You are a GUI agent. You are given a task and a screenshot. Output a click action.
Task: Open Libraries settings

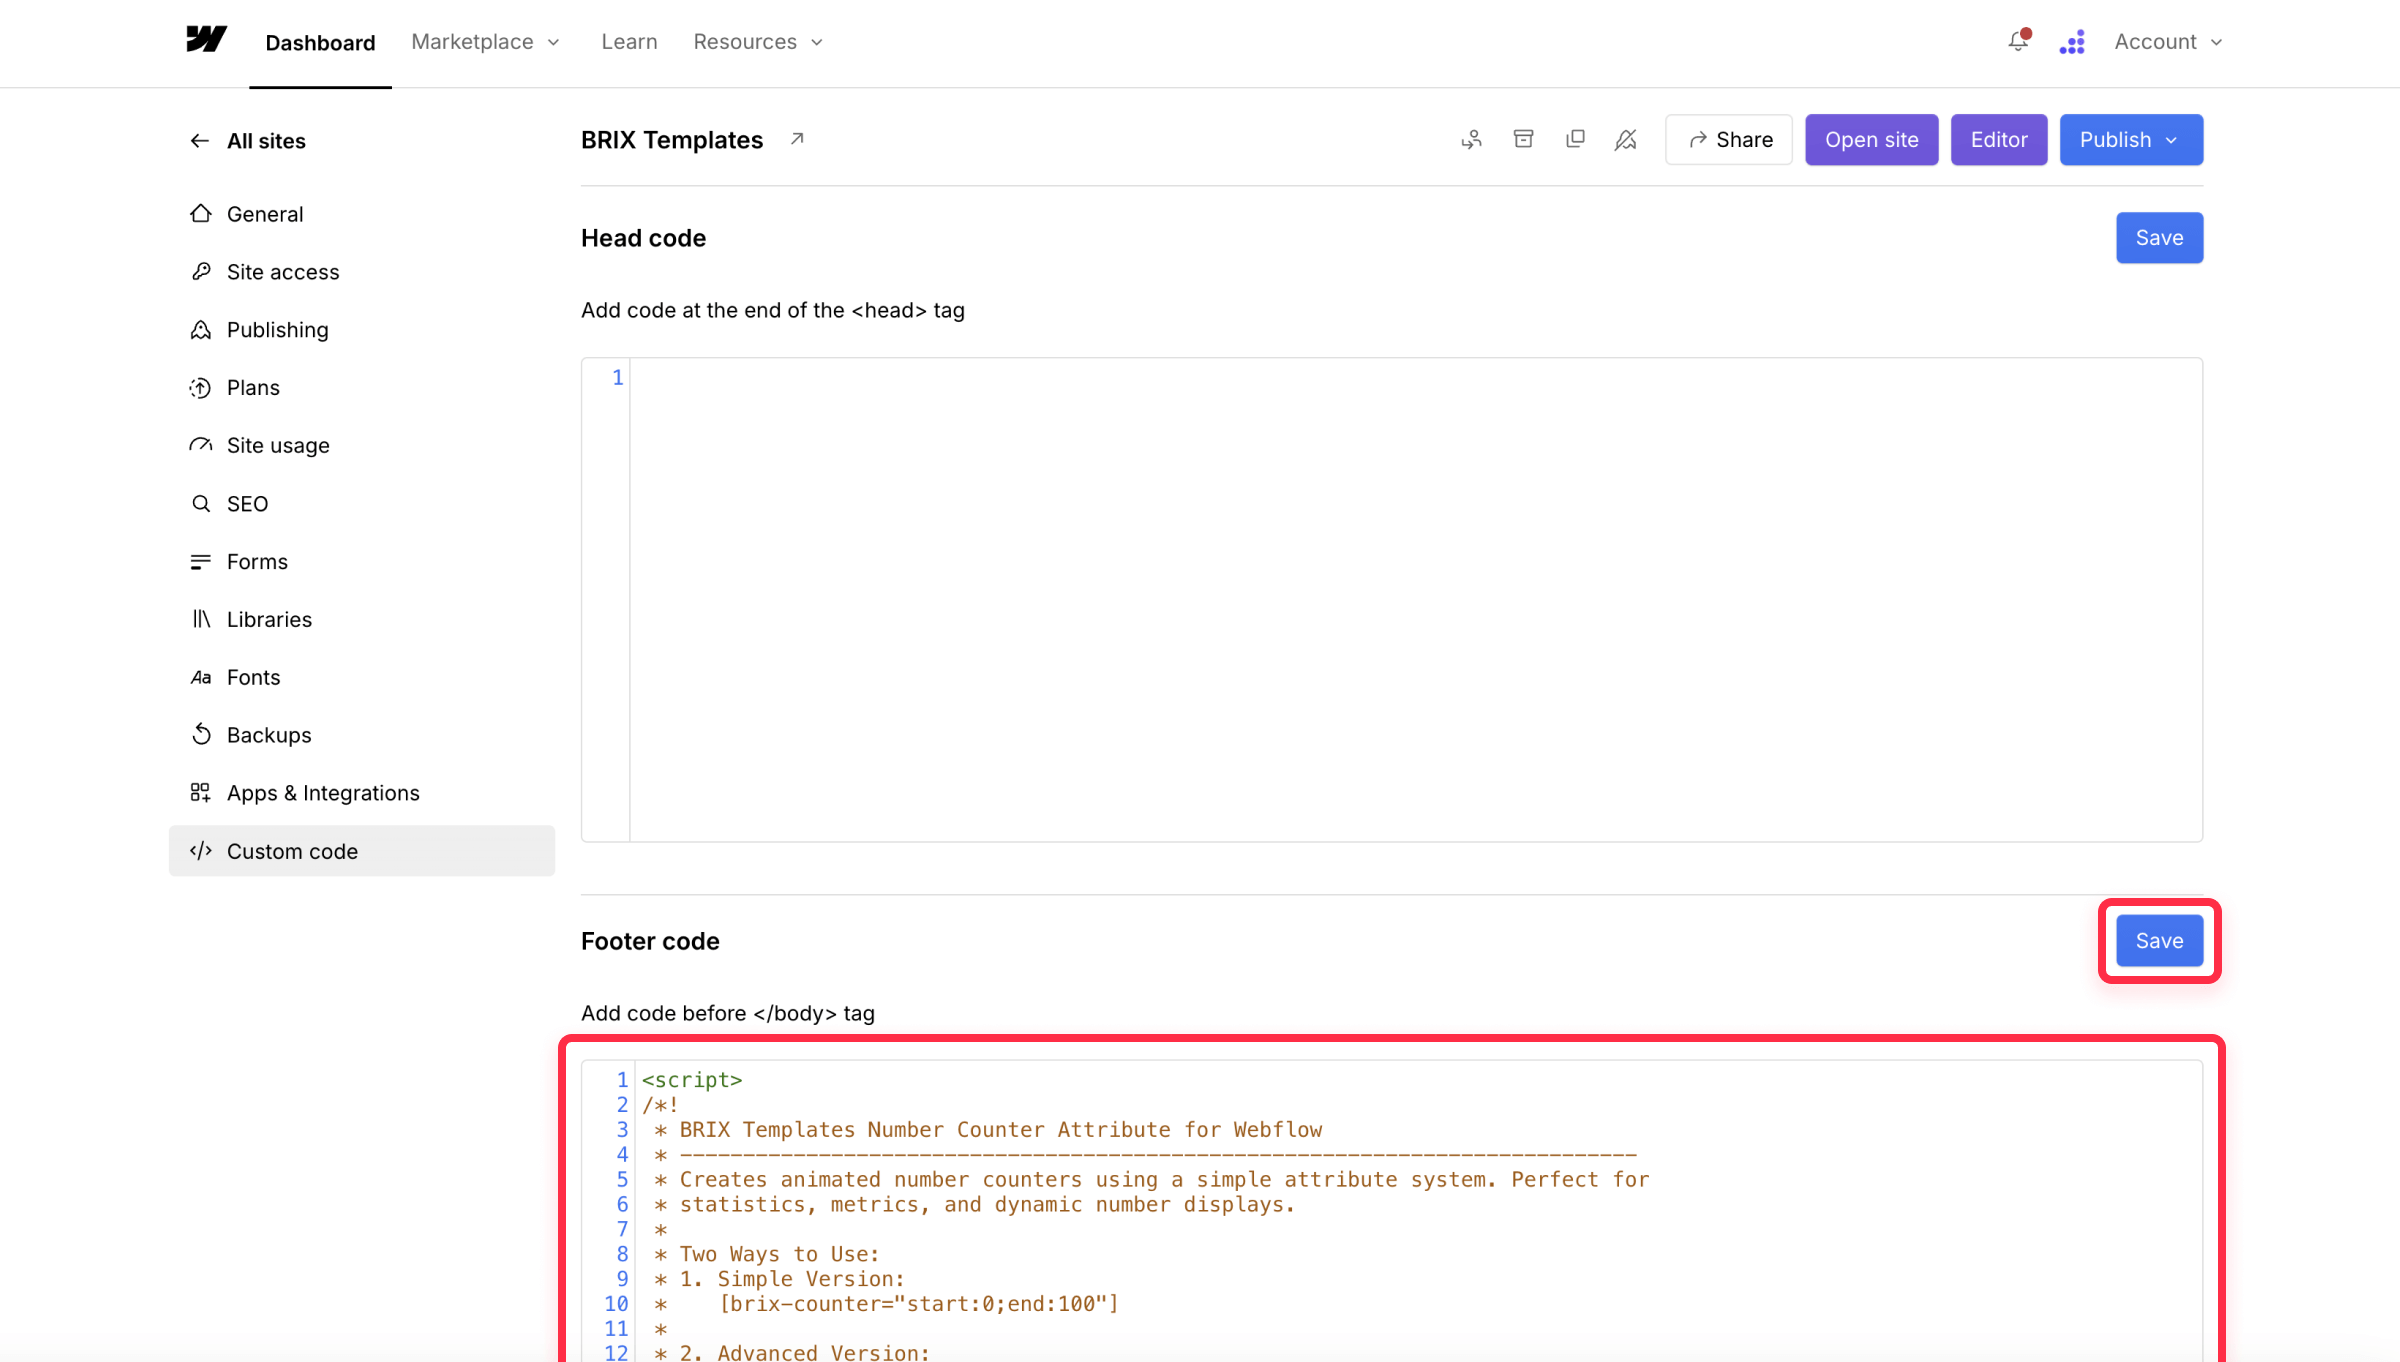(x=362, y=620)
